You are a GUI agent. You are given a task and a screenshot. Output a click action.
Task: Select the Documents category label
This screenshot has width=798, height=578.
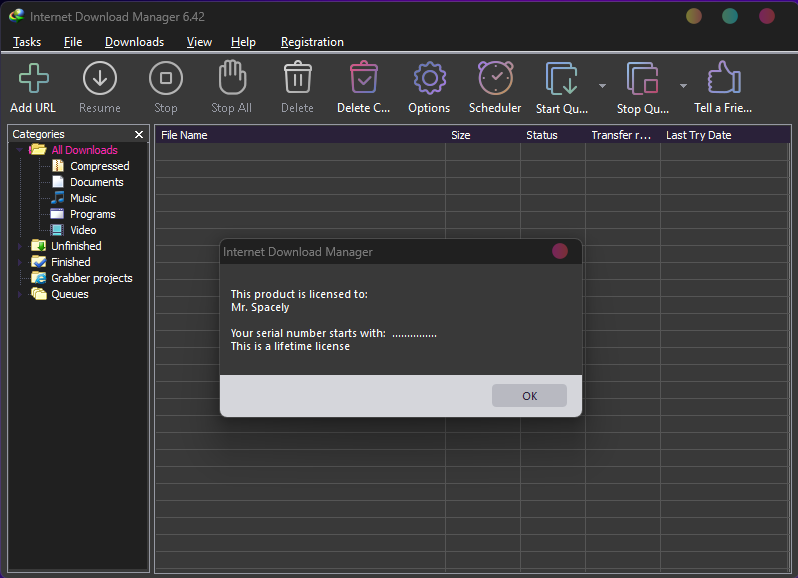[97, 182]
